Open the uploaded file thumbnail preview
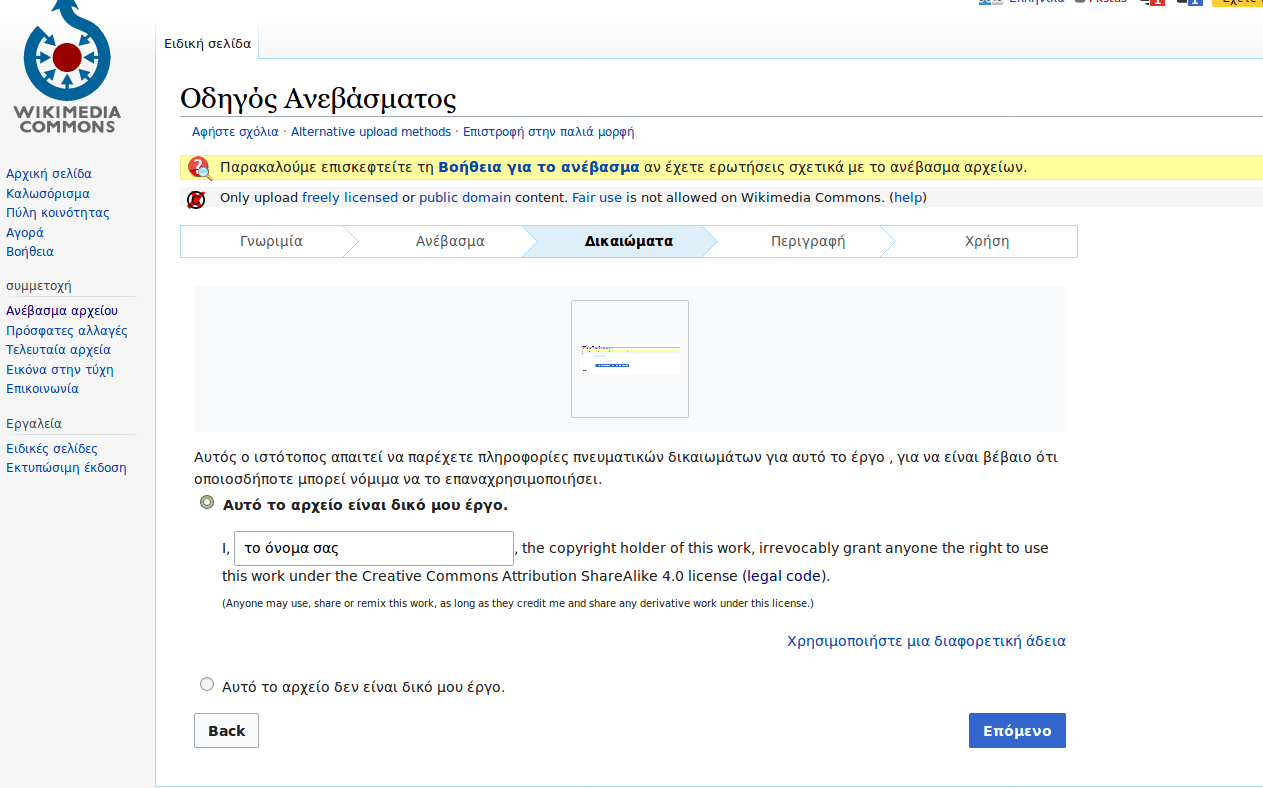Viewport: 1263px width, 788px height. tap(630, 358)
